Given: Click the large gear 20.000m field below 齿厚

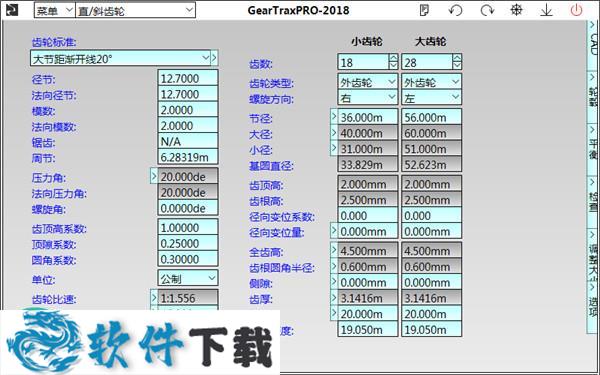Looking at the screenshot, I should pyautogui.click(x=432, y=313).
